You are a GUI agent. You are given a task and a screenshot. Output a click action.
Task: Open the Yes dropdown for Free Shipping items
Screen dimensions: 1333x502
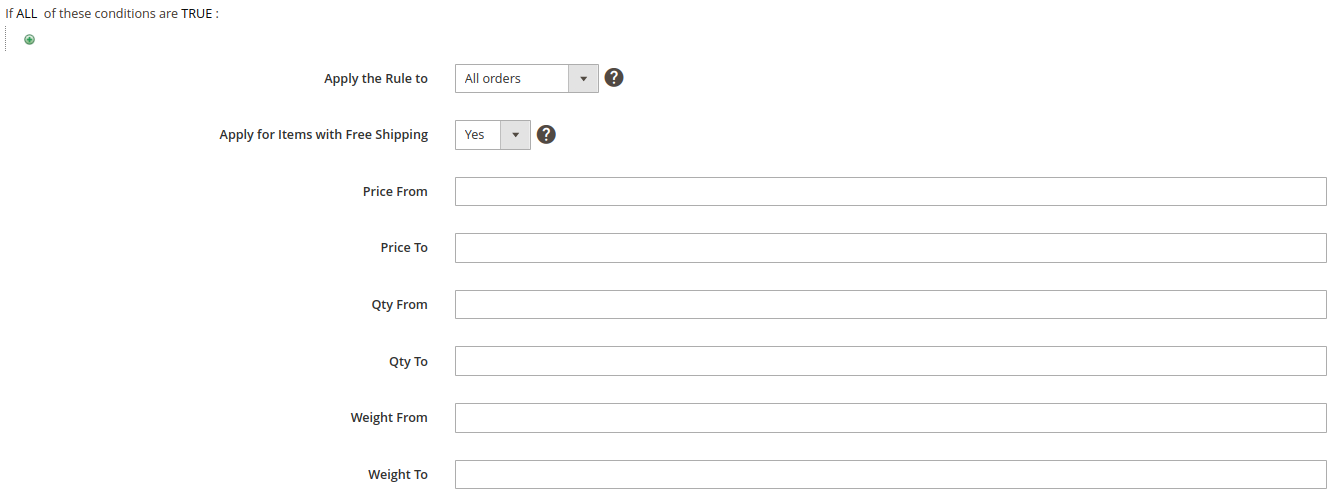tap(493, 134)
